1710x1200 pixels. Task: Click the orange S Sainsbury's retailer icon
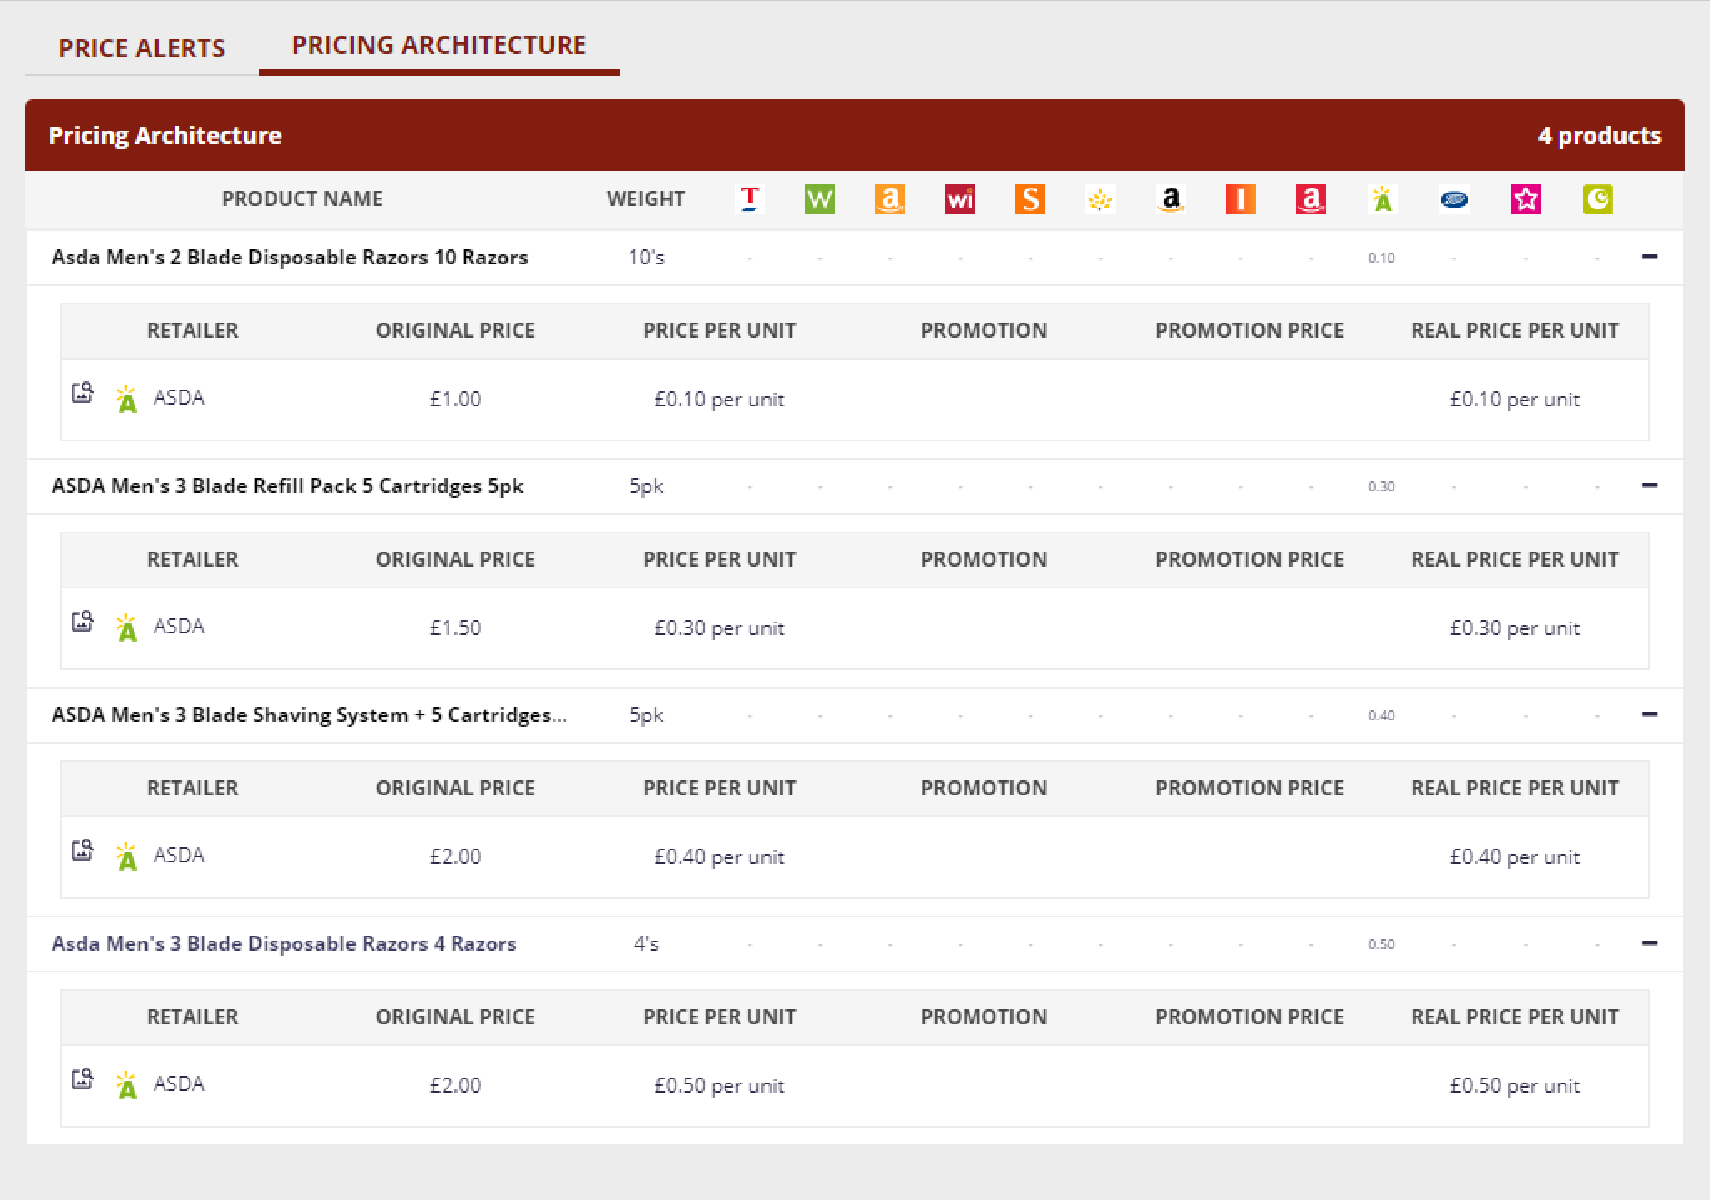[1030, 199]
